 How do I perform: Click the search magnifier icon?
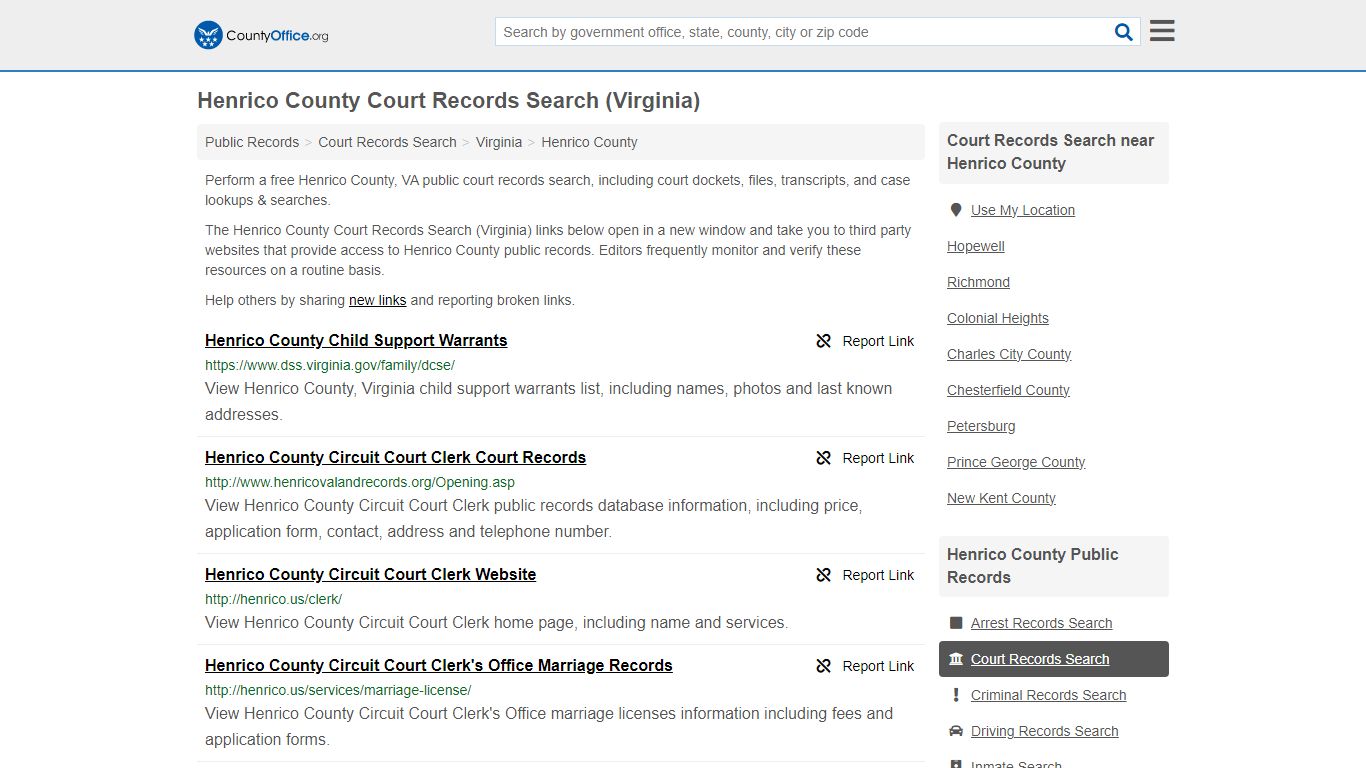(x=1124, y=32)
